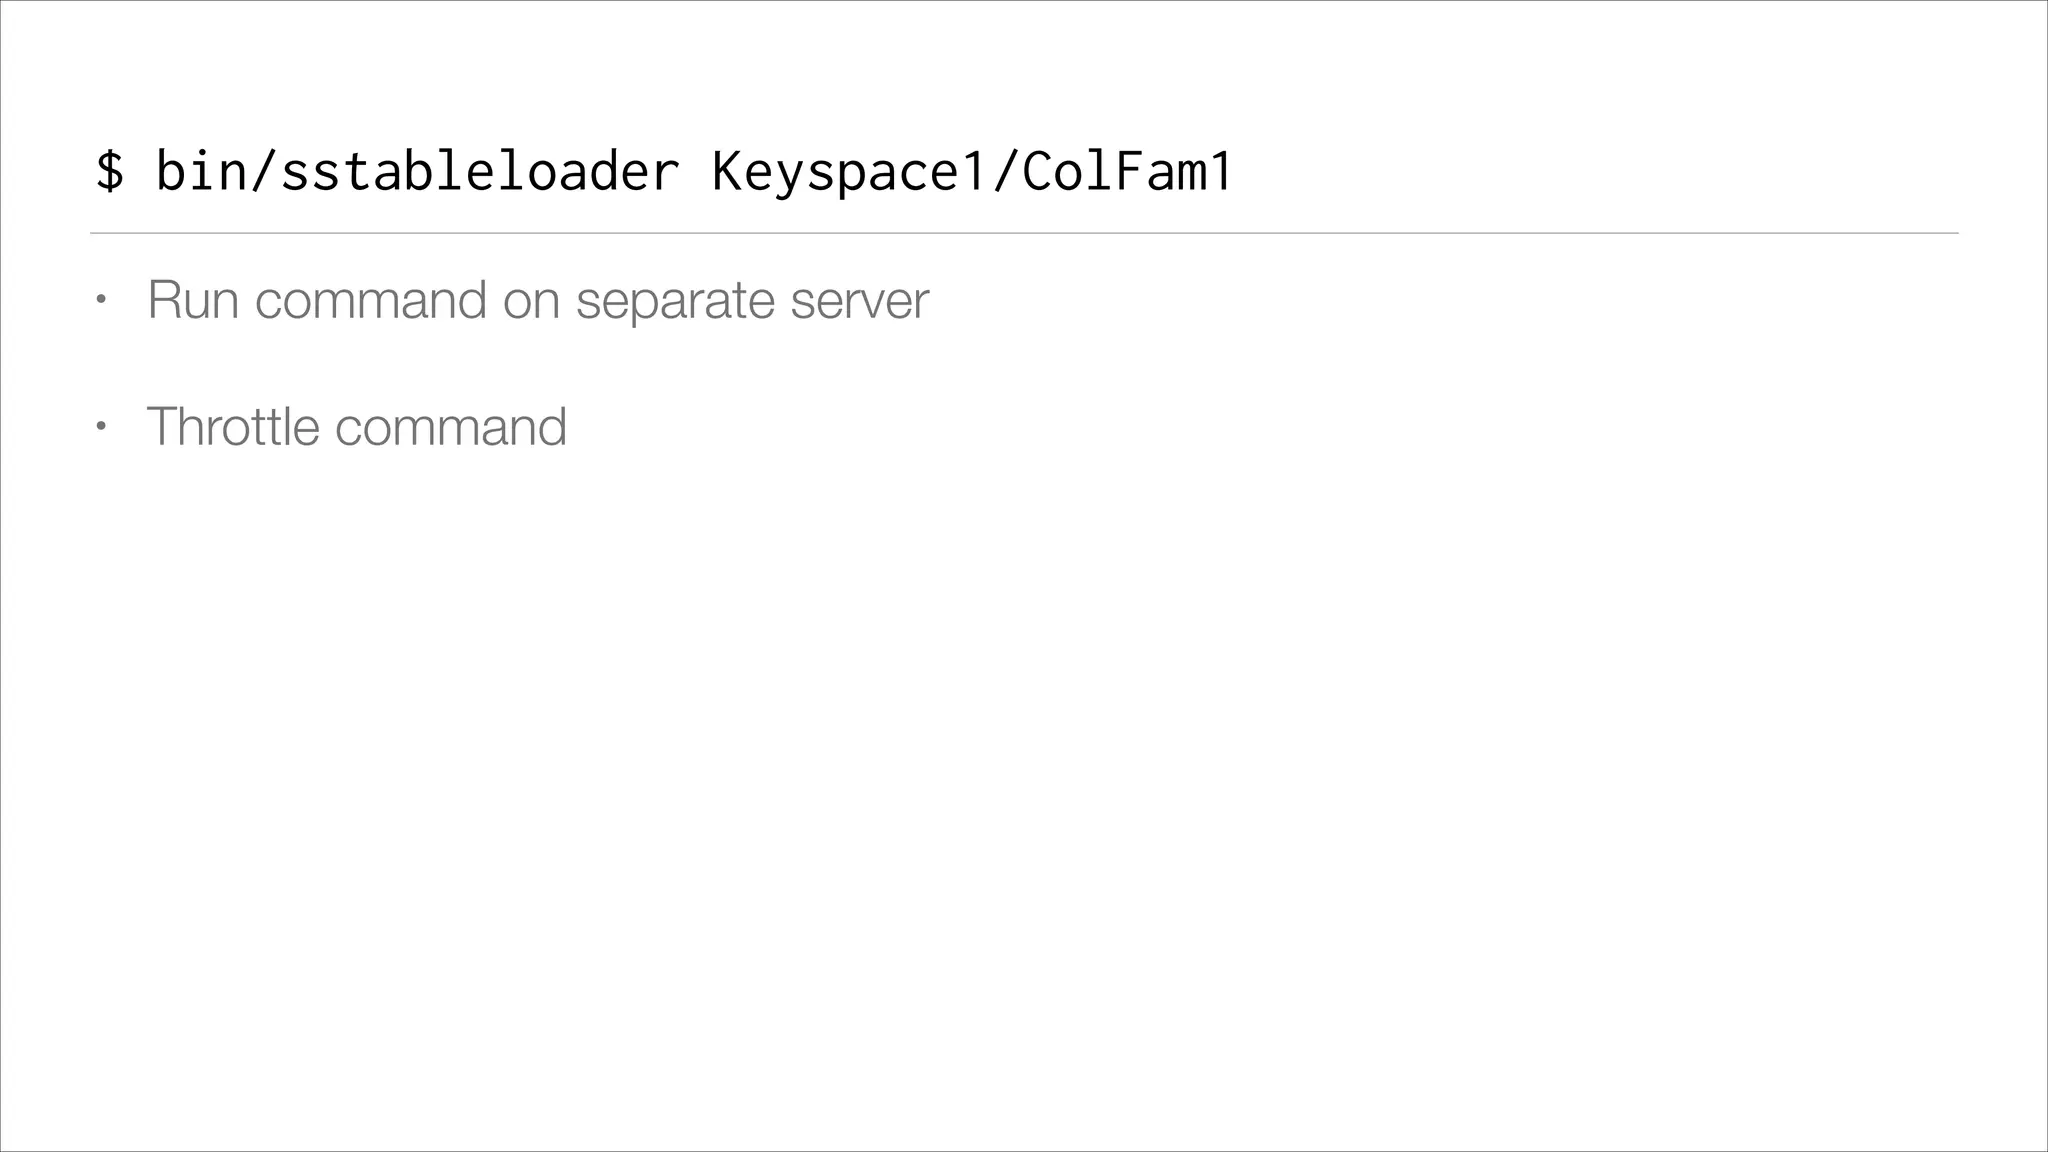Click the slash after "bin" in title
The height and width of the screenshot is (1152, 2048).
[263, 171]
